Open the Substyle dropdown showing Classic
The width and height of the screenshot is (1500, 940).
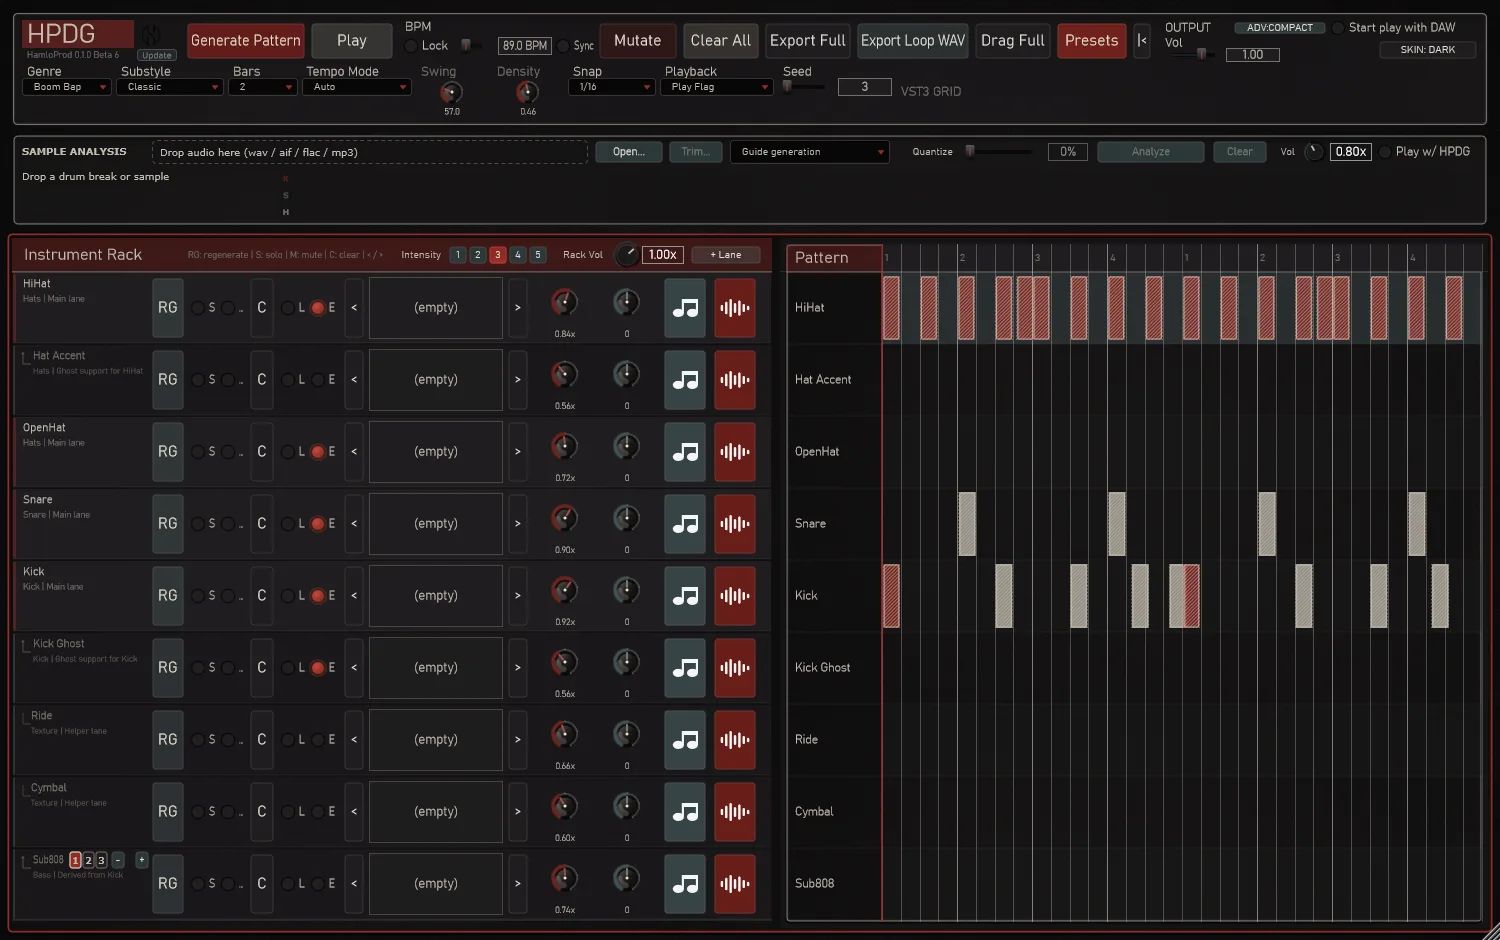(x=169, y=87)
